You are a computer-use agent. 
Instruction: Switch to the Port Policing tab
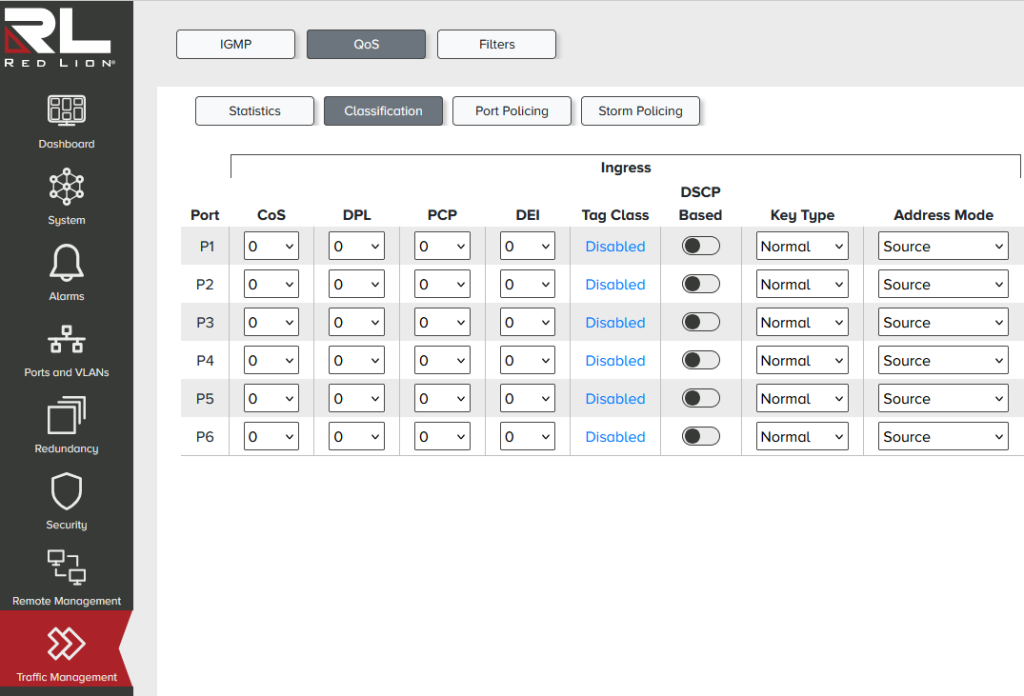coord(511,111)
